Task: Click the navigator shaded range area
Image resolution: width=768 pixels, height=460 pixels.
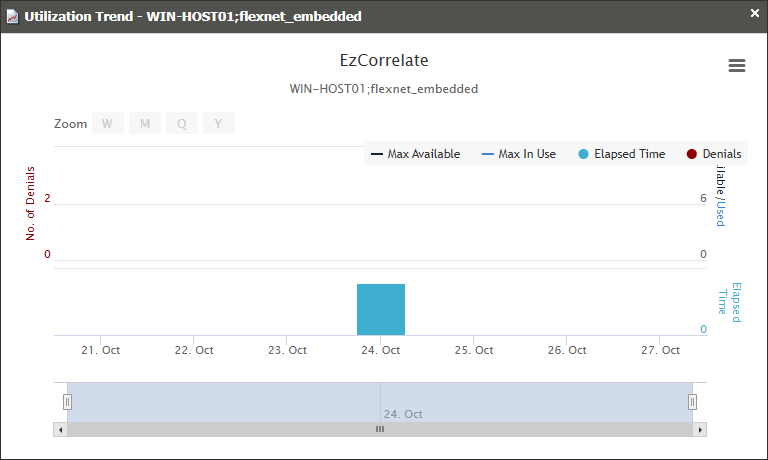Action: click(x=250, y=401)
